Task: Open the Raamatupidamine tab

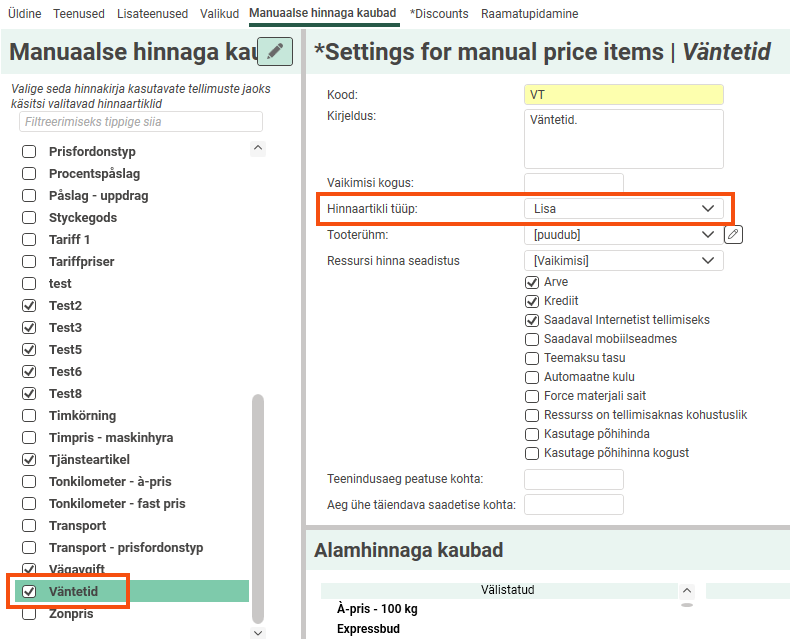Action: (529, 14)
